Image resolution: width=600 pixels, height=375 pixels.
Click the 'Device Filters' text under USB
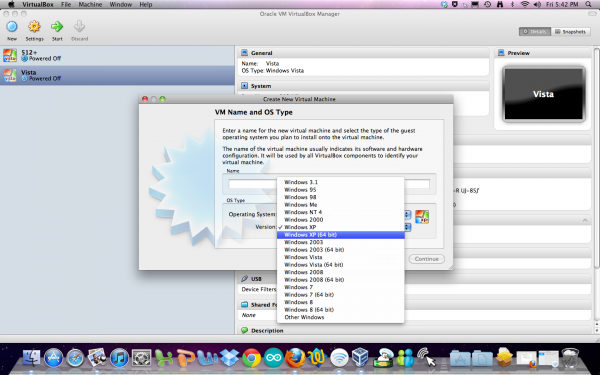tap(259, 289)
